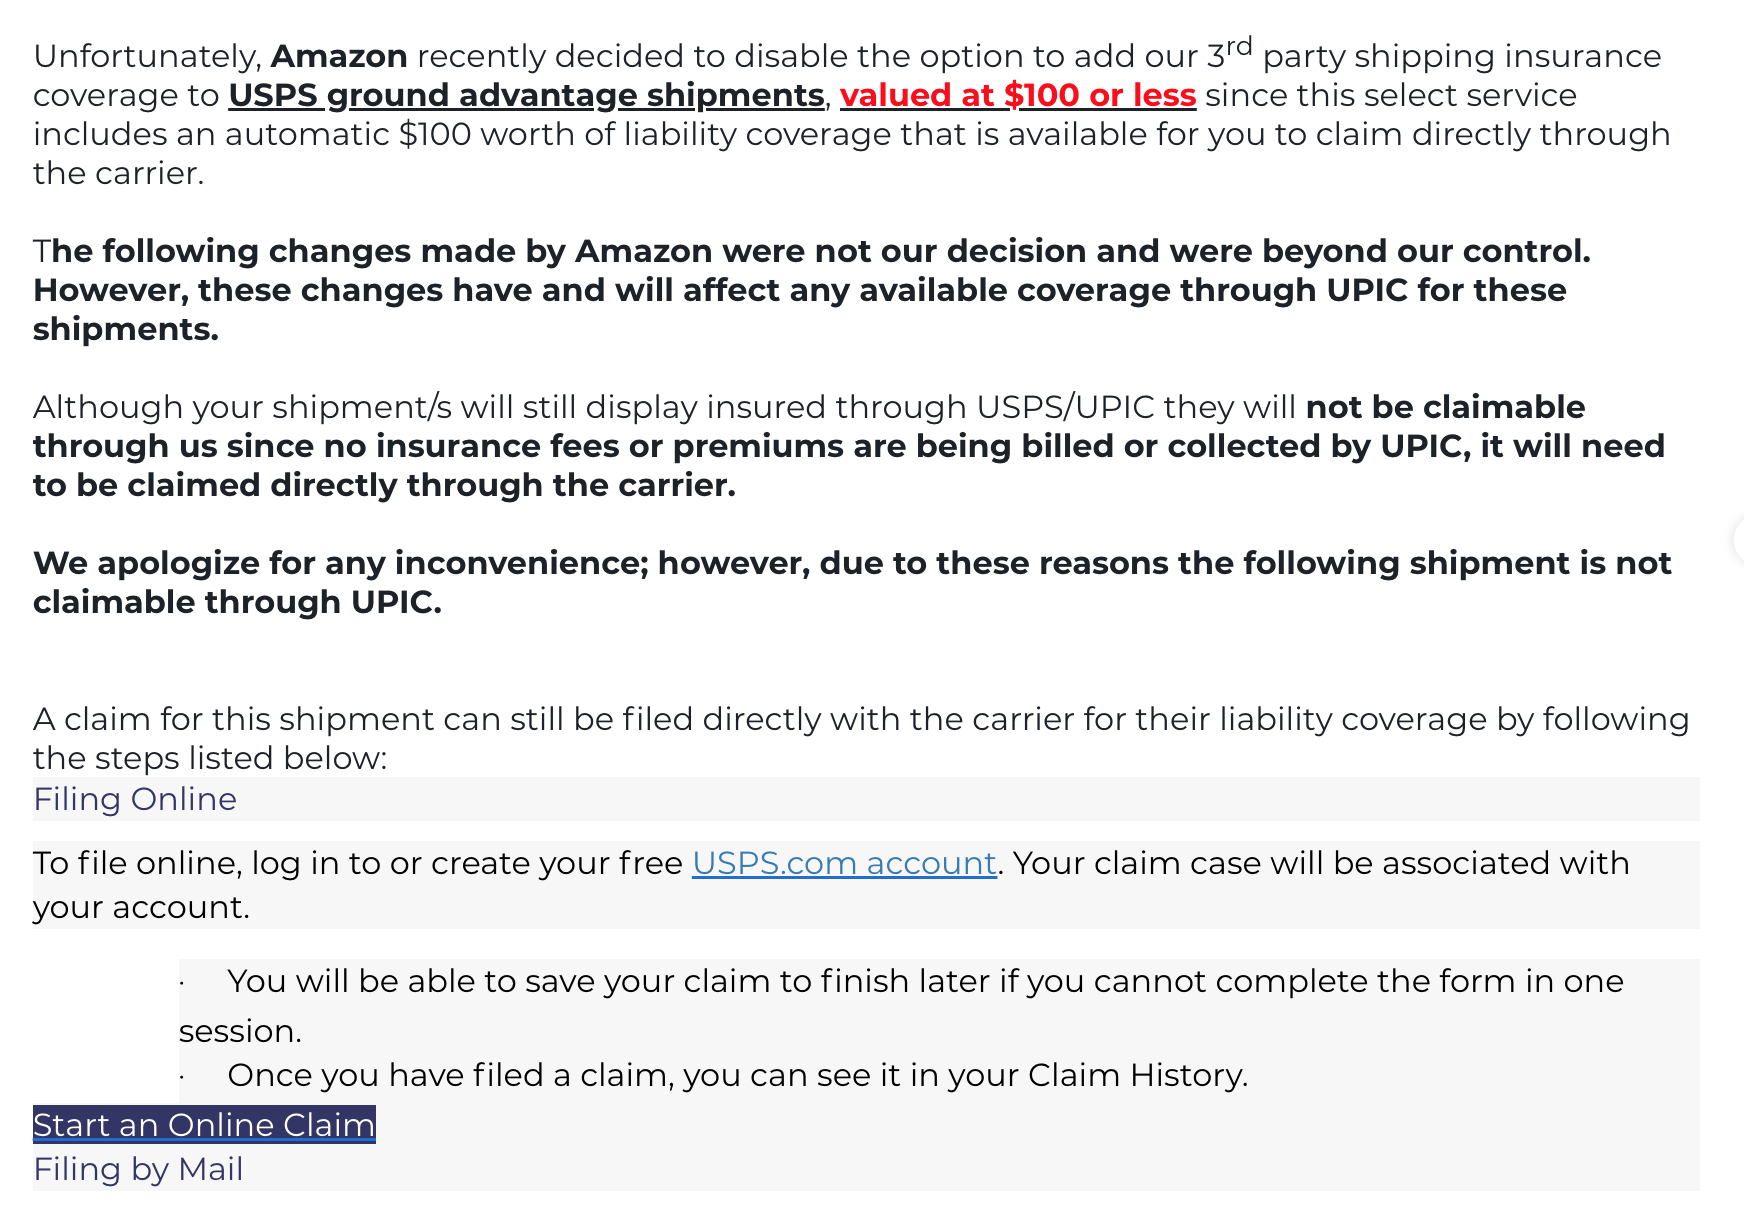
Task: Open the USPS.com account link
Action: pyautogui.click(x=844, y=863)
